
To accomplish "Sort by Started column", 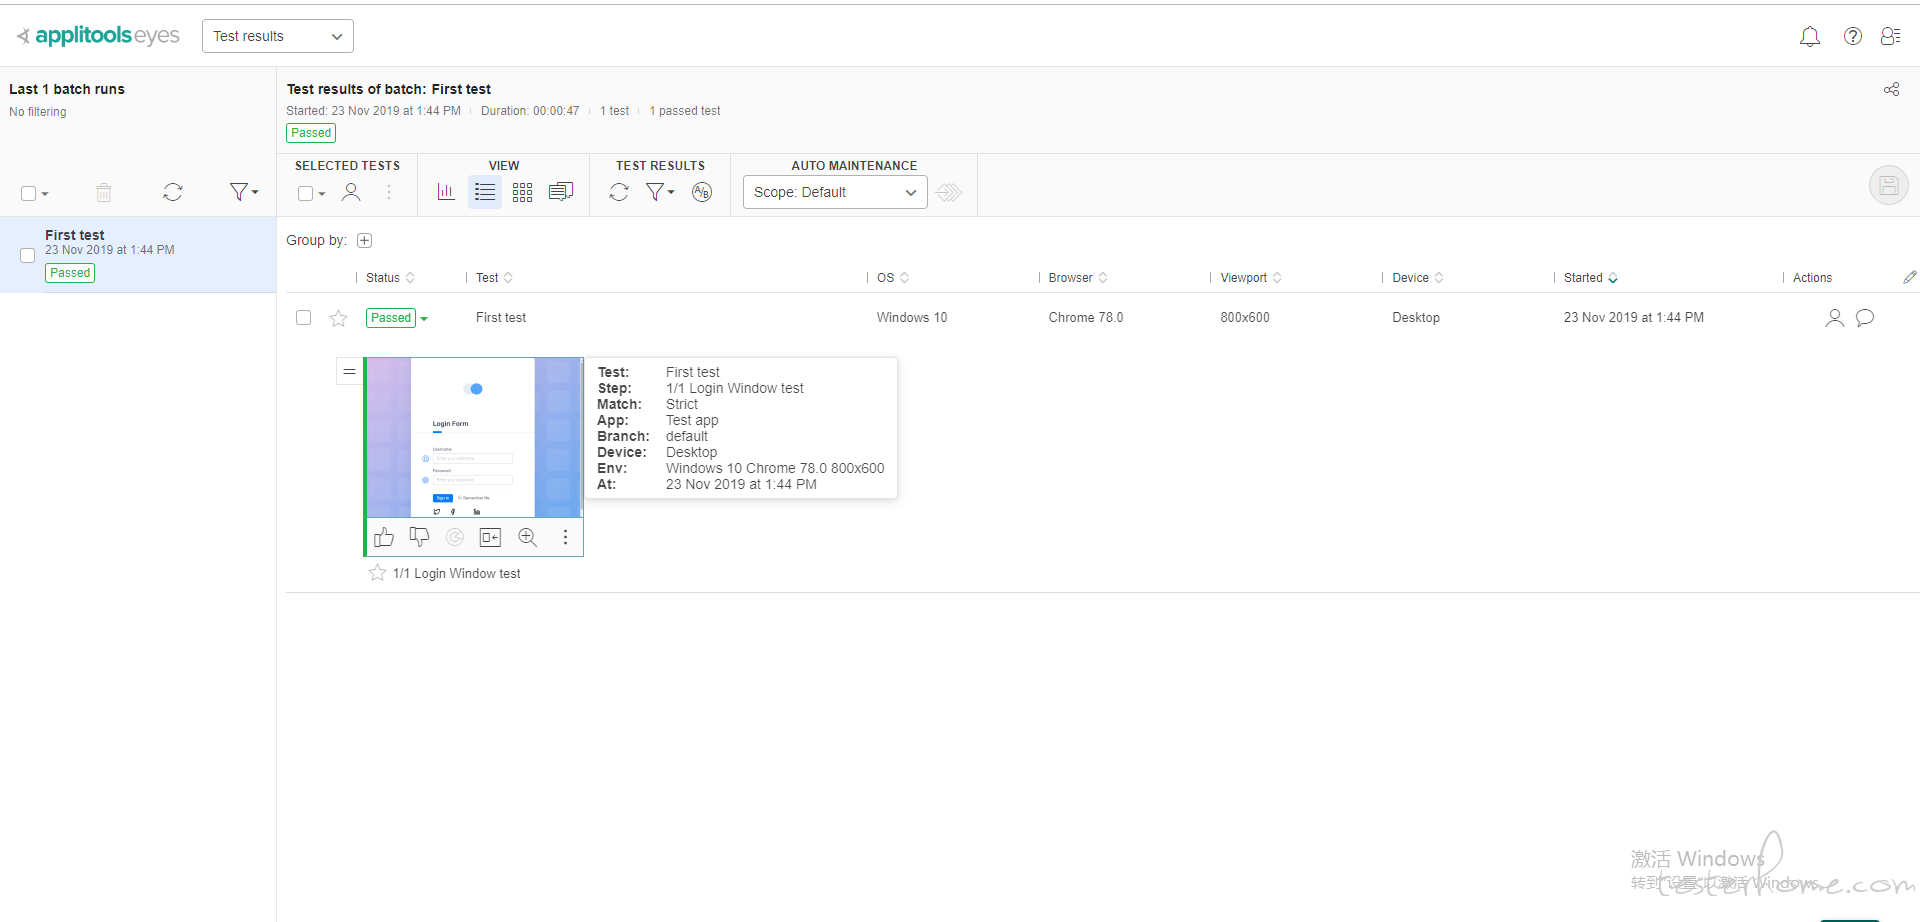I will coord(1591,278).
